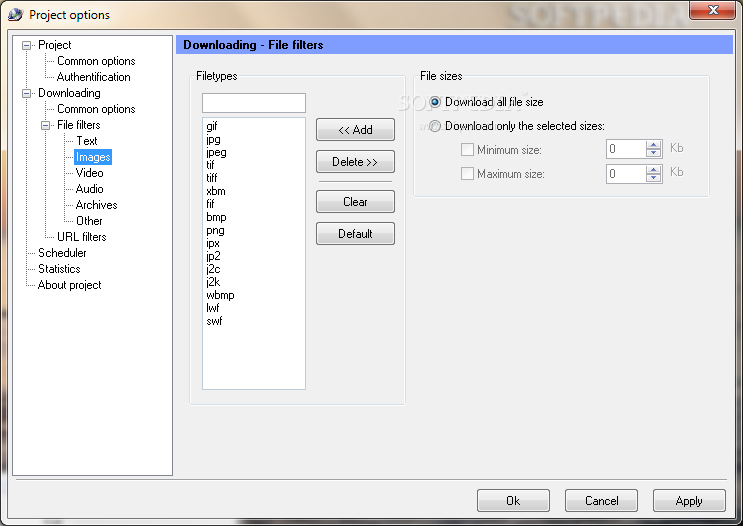
Task: Collapse the Project tree node
Action: coord(27,45)
